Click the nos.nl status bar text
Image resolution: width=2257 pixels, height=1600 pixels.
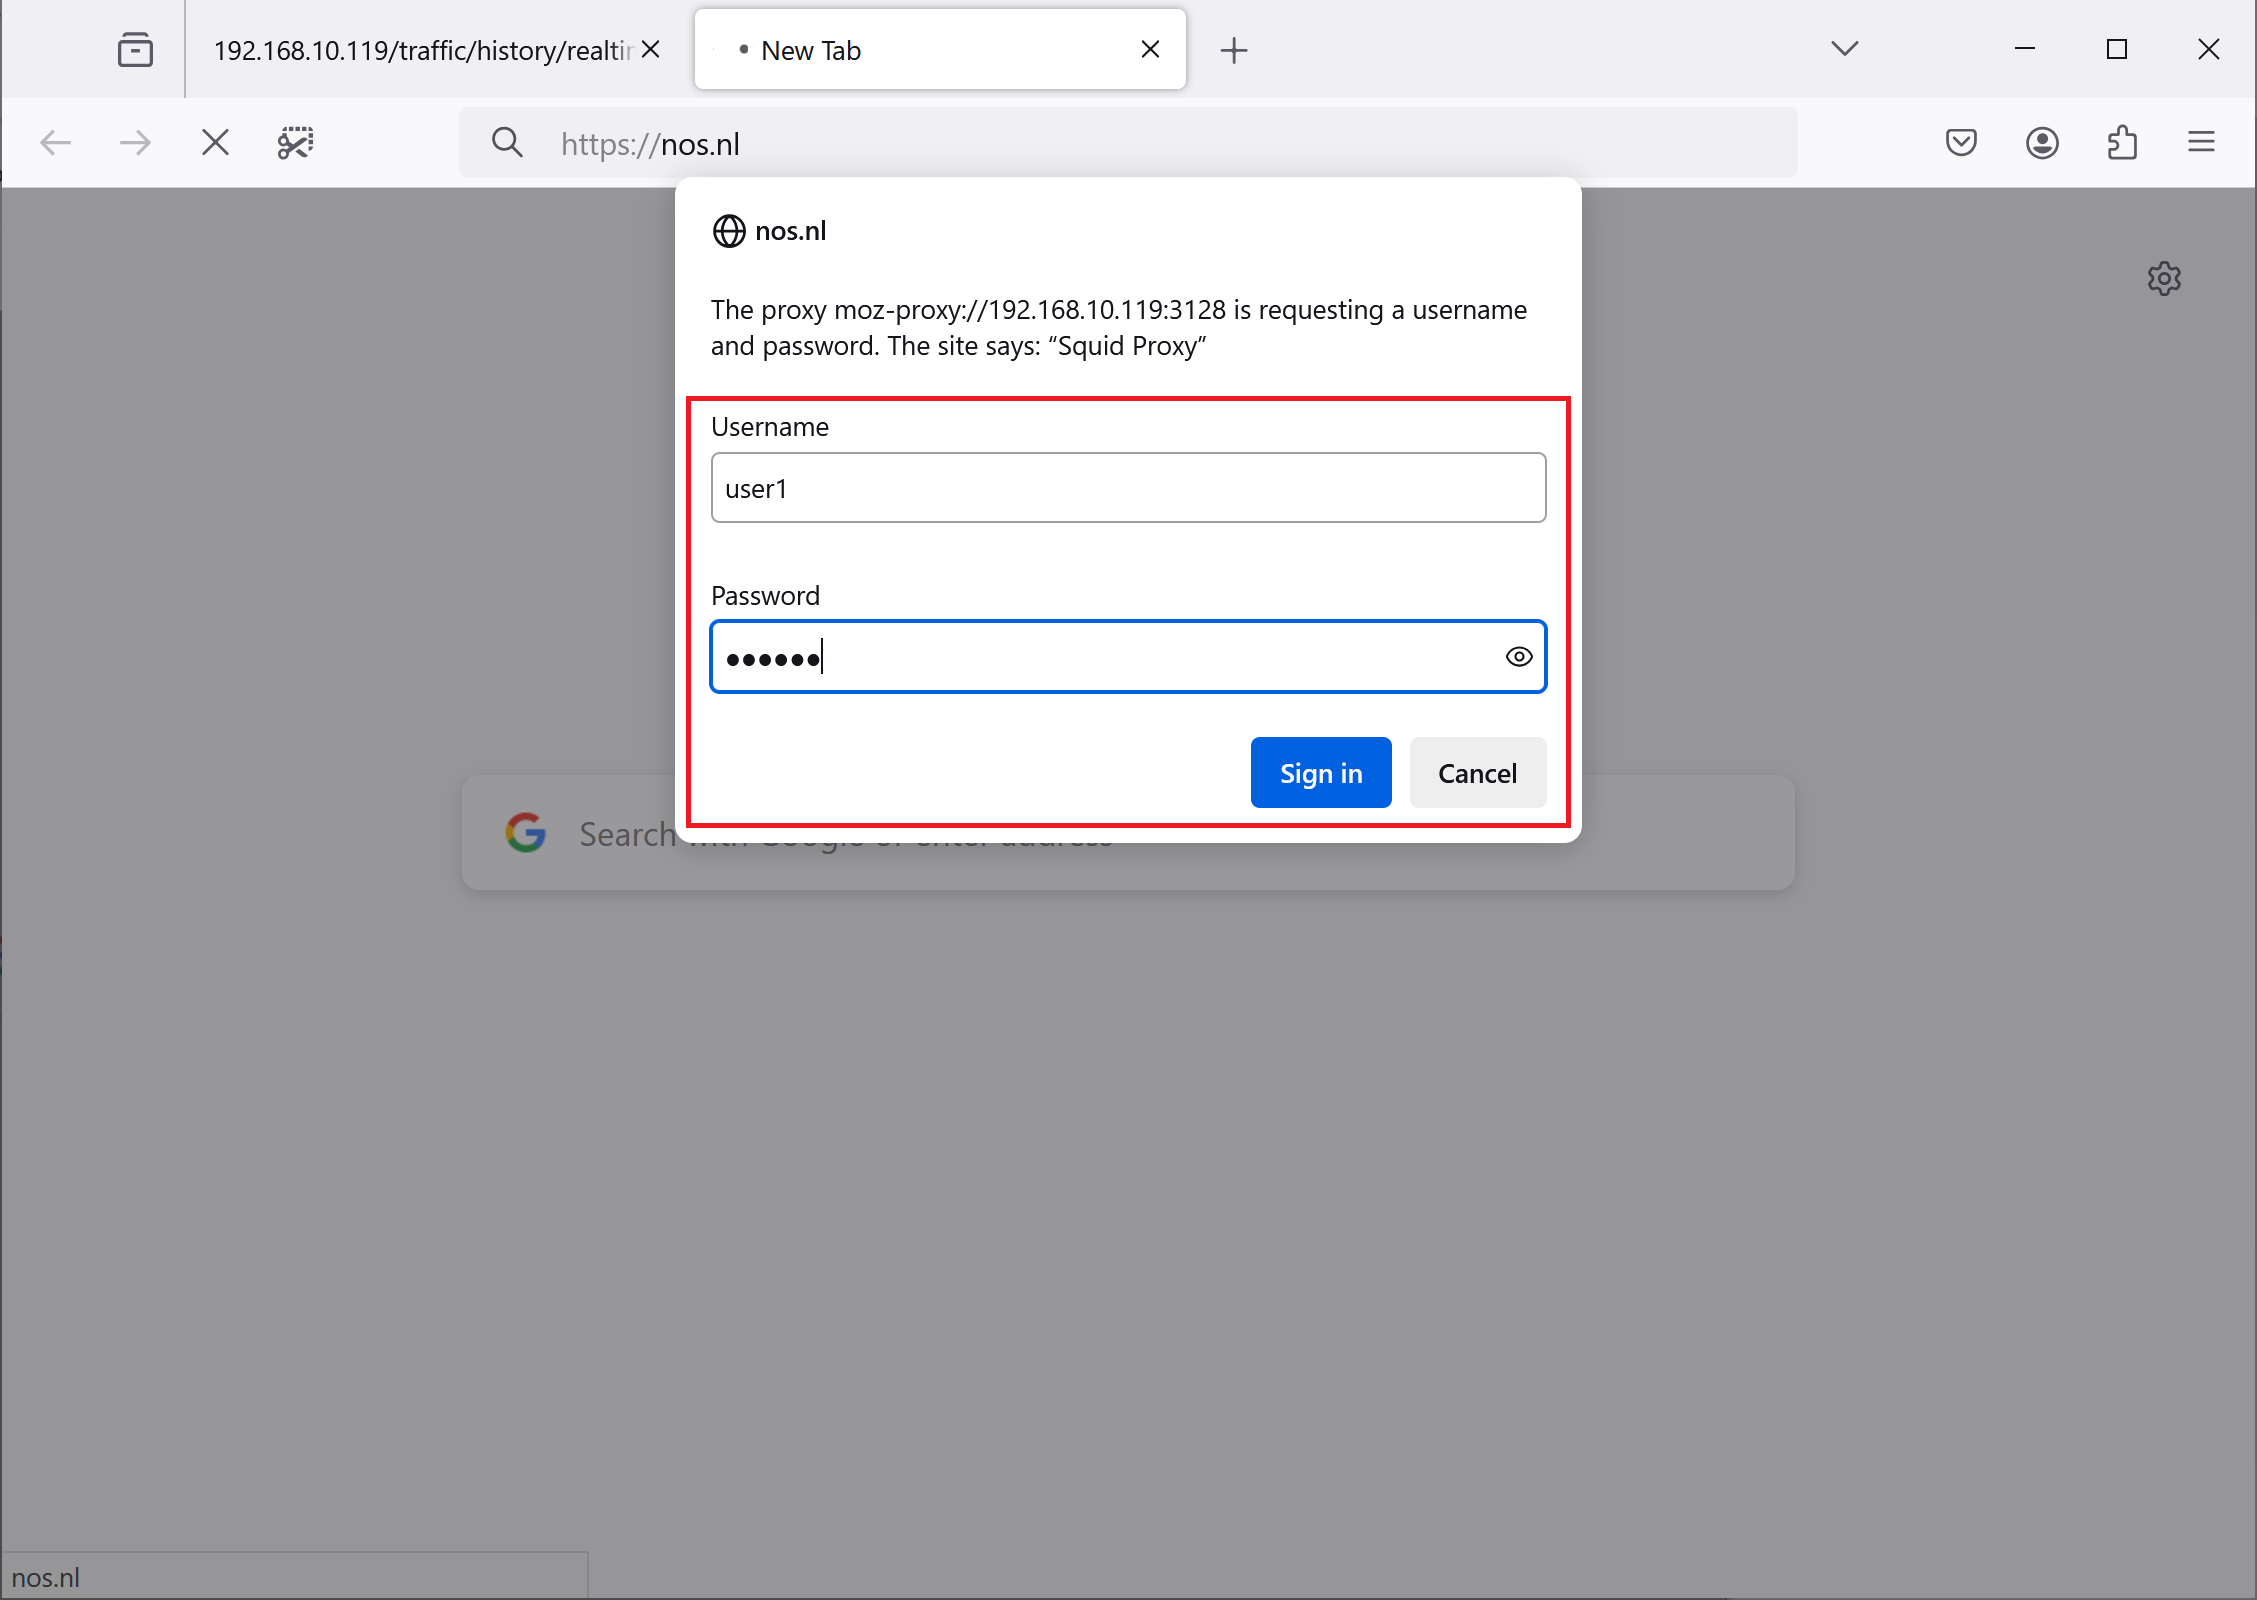pyautogui.click(x=45, y=1577)
